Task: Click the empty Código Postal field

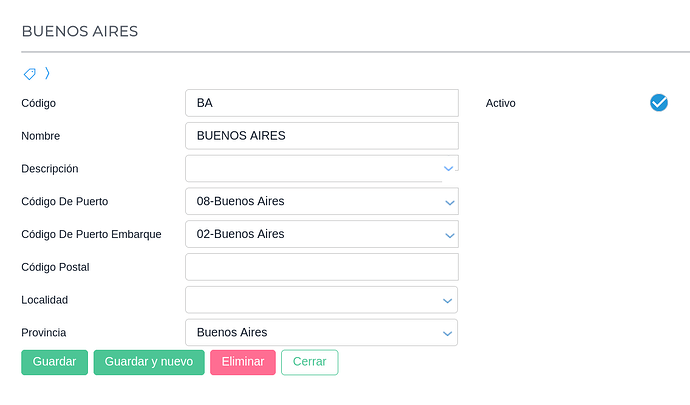Action: point(321,267)
